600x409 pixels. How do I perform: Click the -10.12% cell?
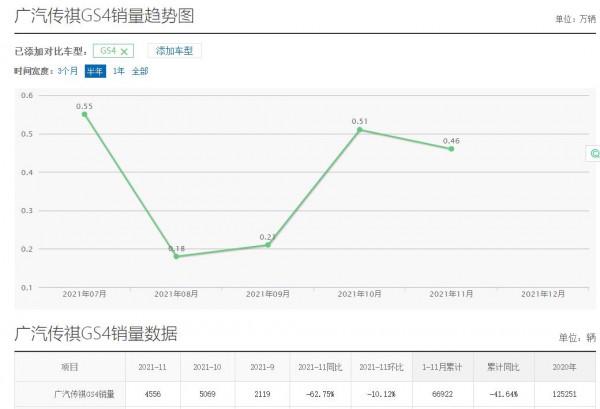tap(382, 394)
